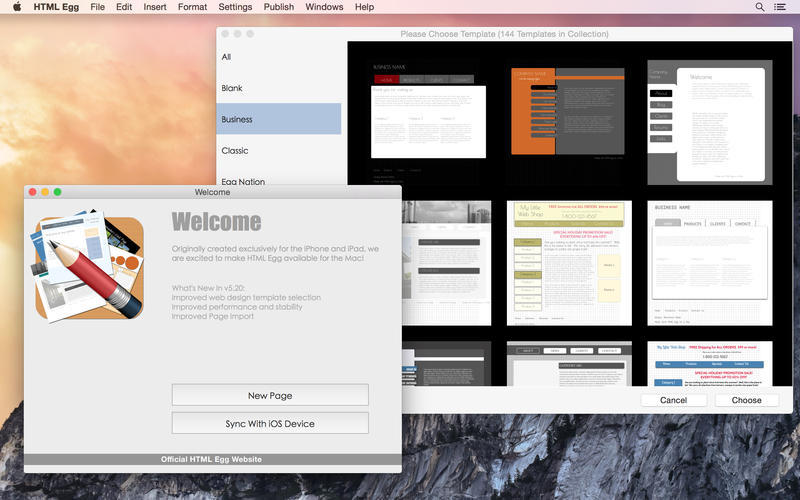Viewport: 800px width, 500px height.
Task: Click Sync With iOS Device button
Action: [270, 423]
